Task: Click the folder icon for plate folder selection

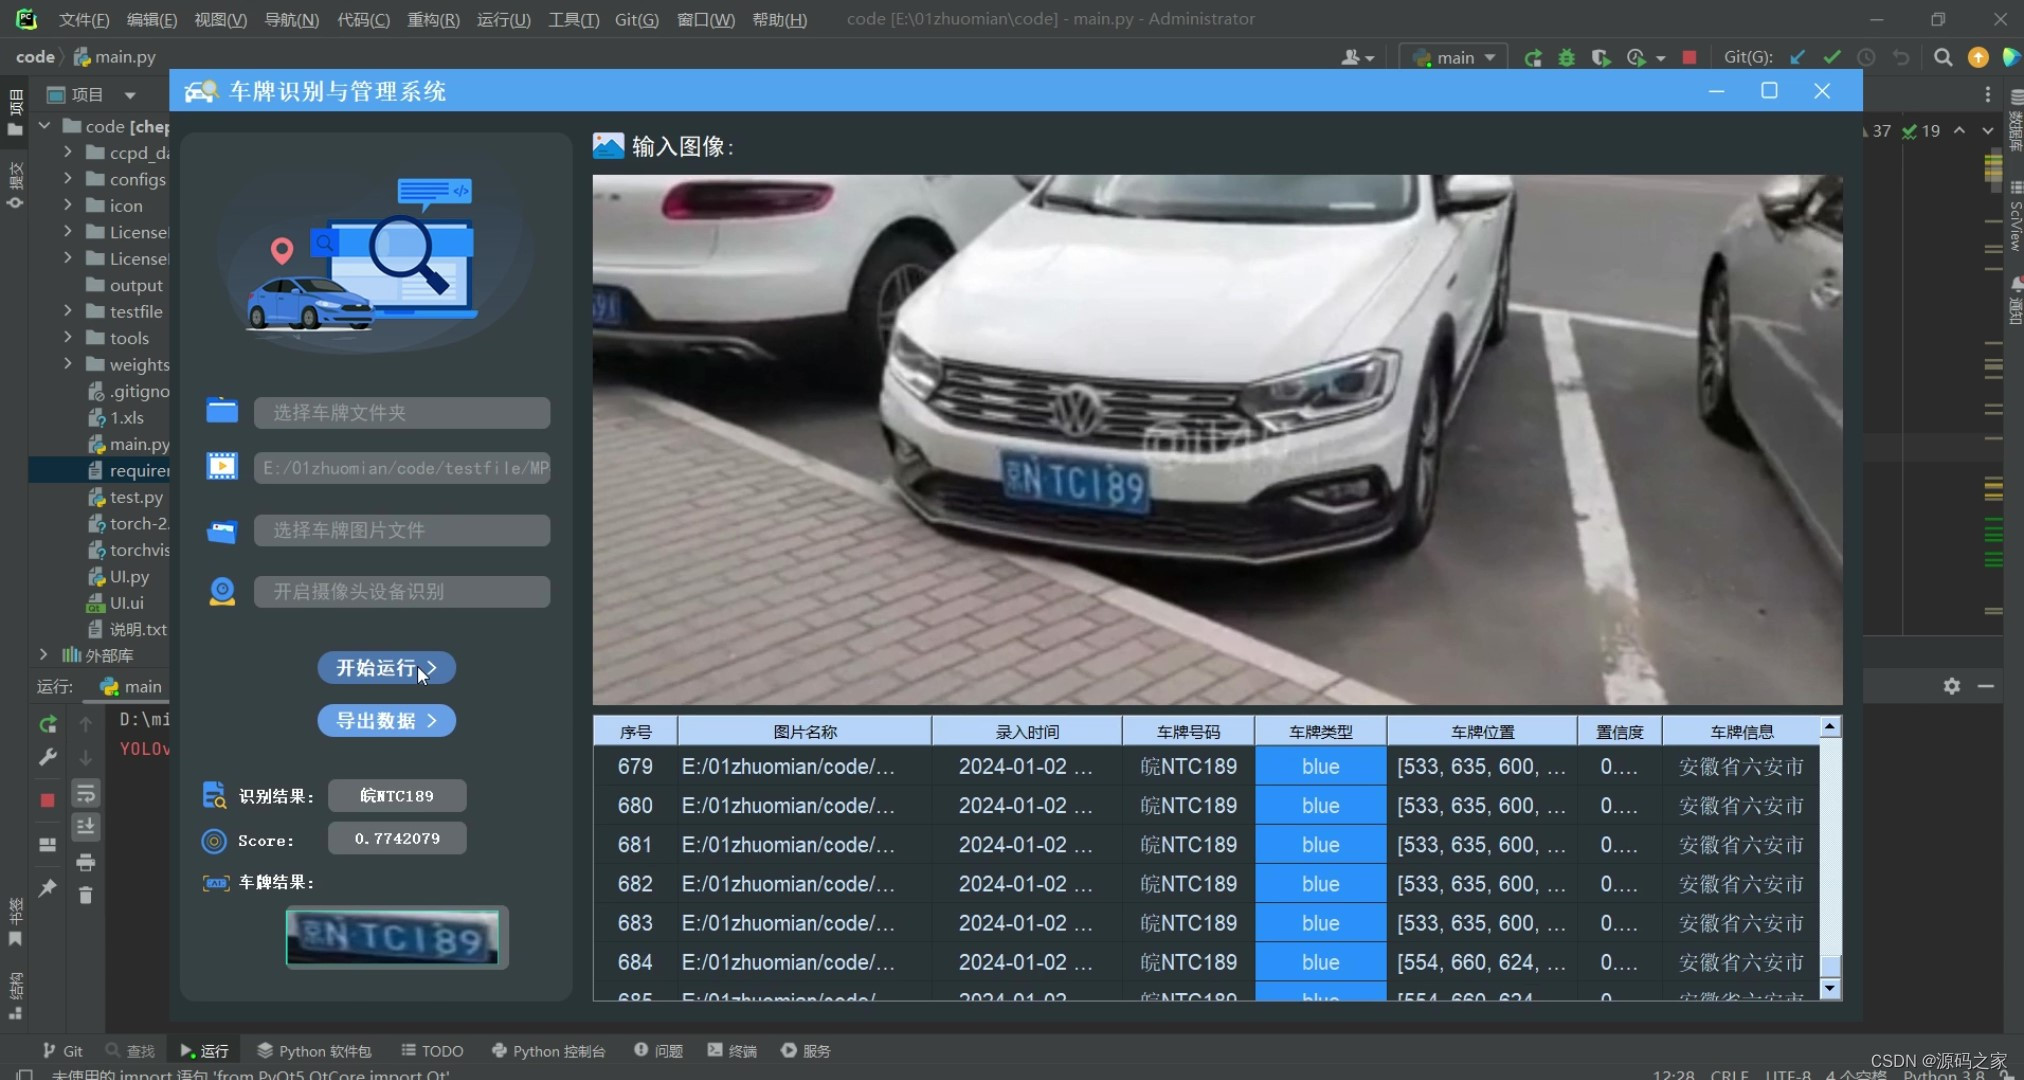Action: 222,412
